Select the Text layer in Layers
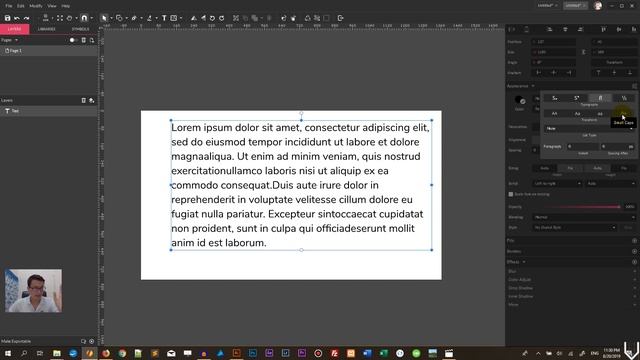Image resolution: width=640 pixels, height=360 pixels. [49, 111]
